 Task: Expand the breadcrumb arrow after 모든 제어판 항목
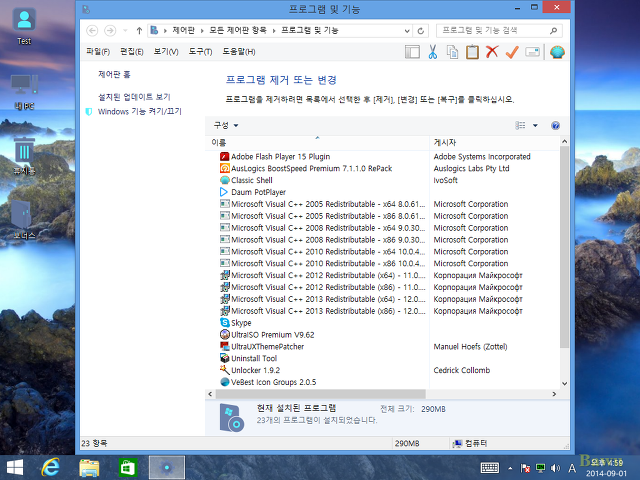273,31
